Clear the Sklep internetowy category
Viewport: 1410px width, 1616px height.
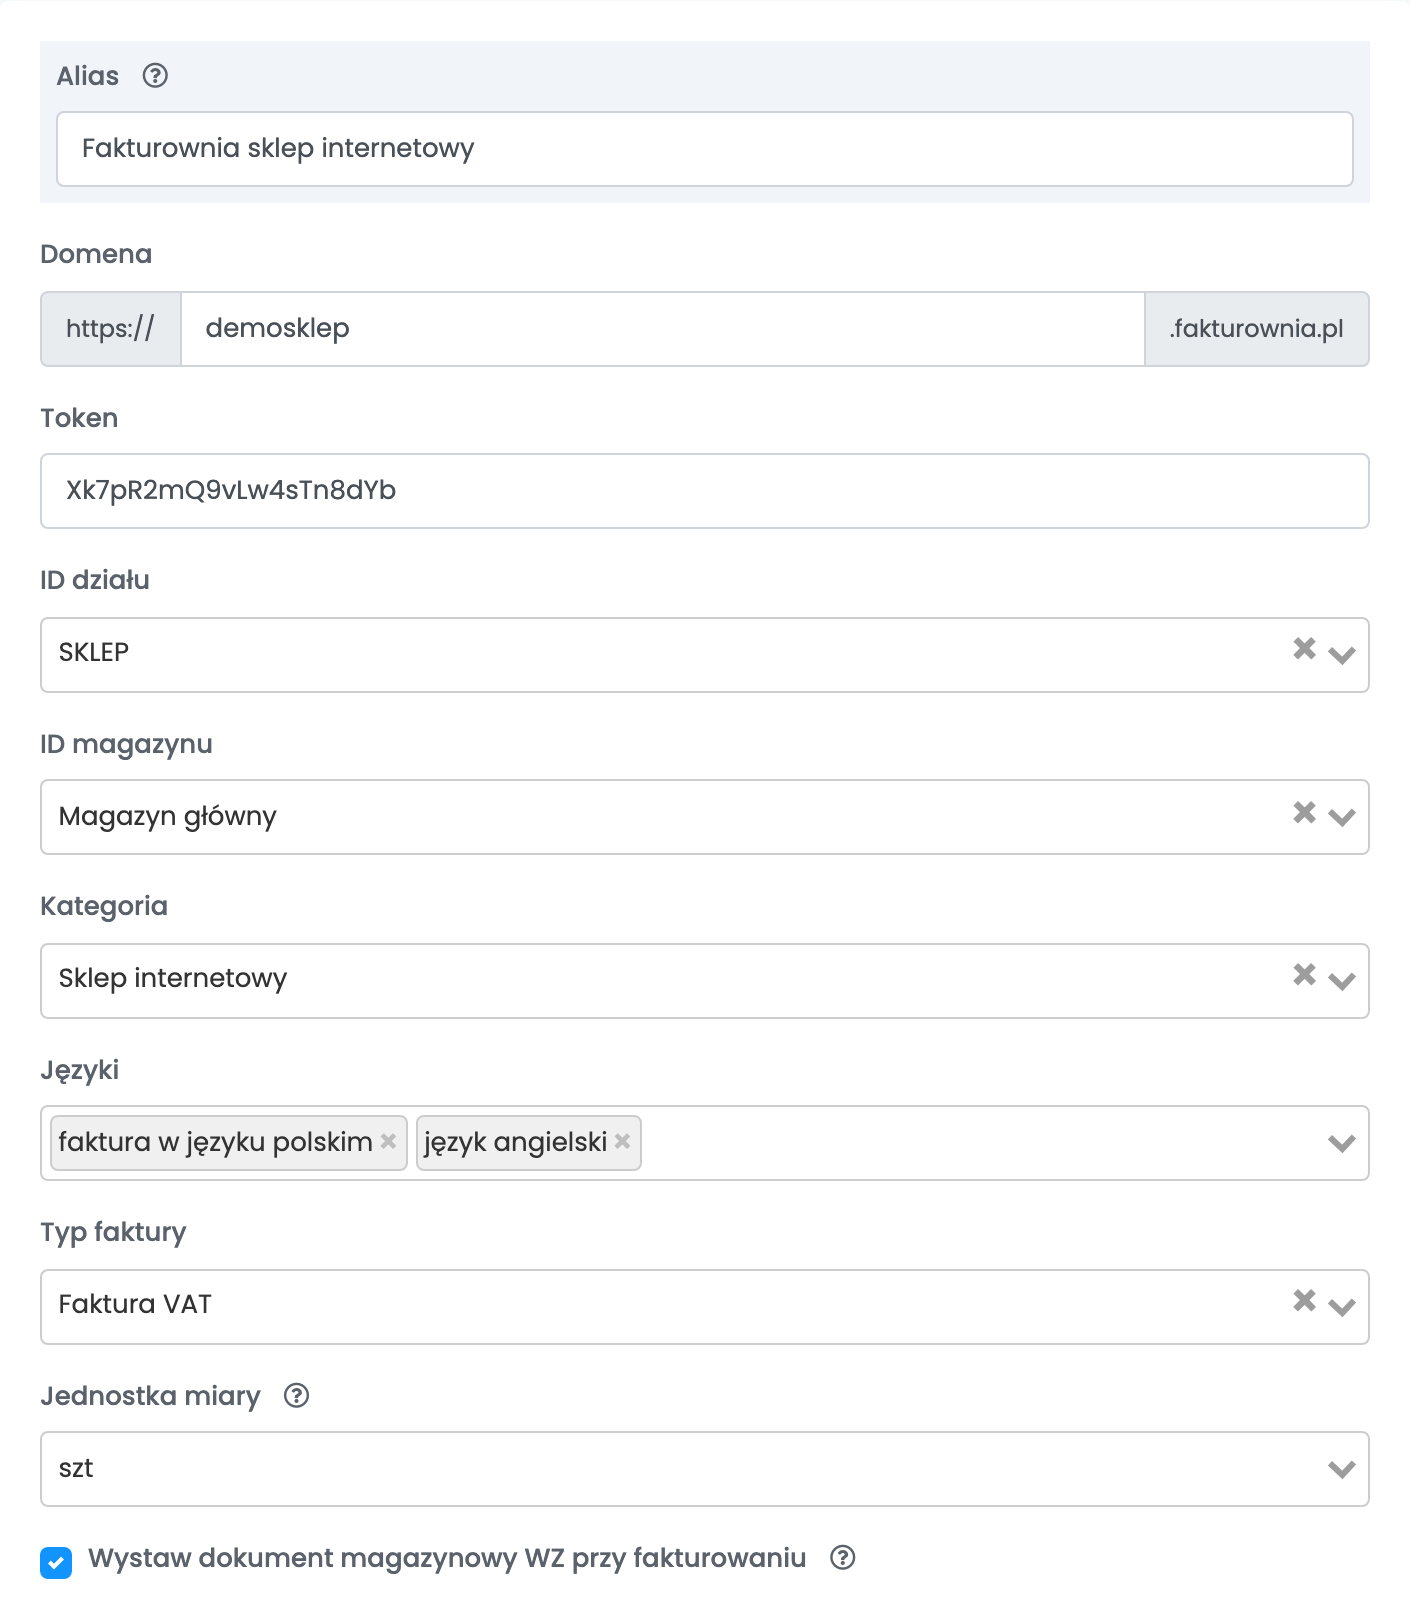1304,974
